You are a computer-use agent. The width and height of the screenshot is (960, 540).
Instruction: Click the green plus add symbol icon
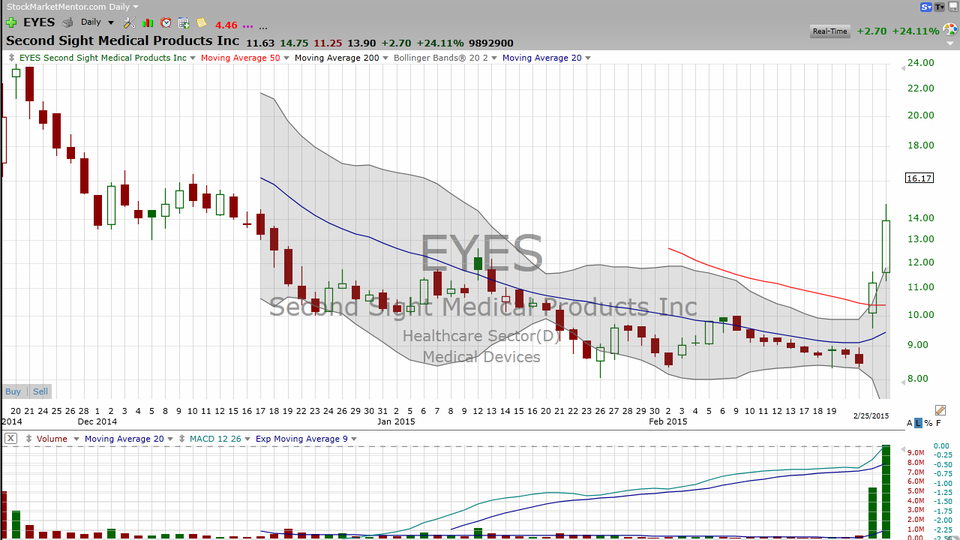point(11,23)
